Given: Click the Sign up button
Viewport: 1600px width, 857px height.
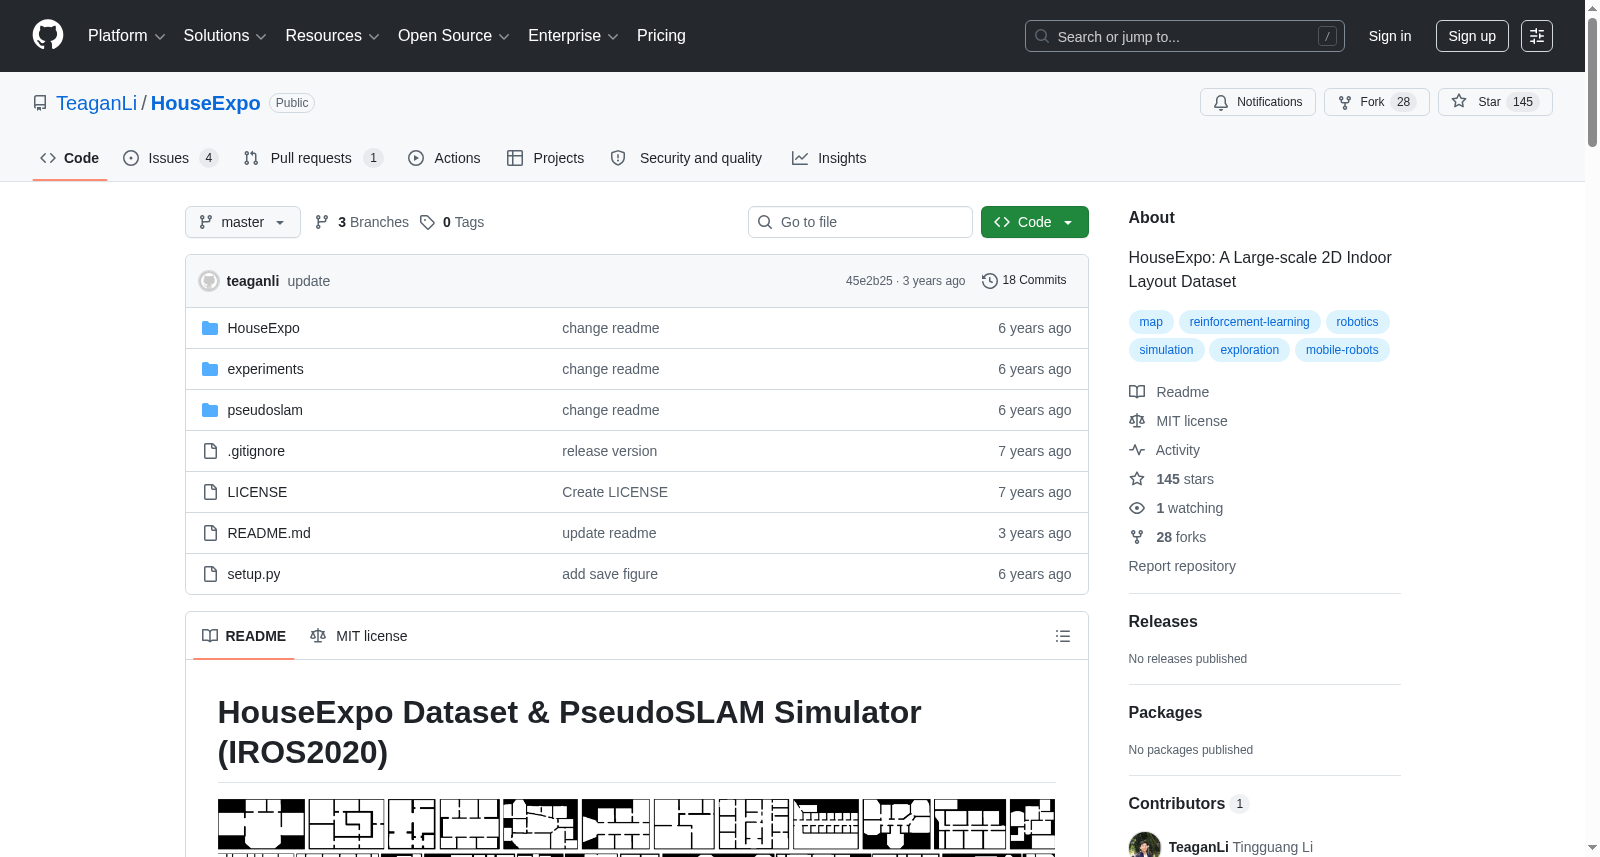Looking at the screenshot, I should pyautogui.click(x=1472, y=36).
